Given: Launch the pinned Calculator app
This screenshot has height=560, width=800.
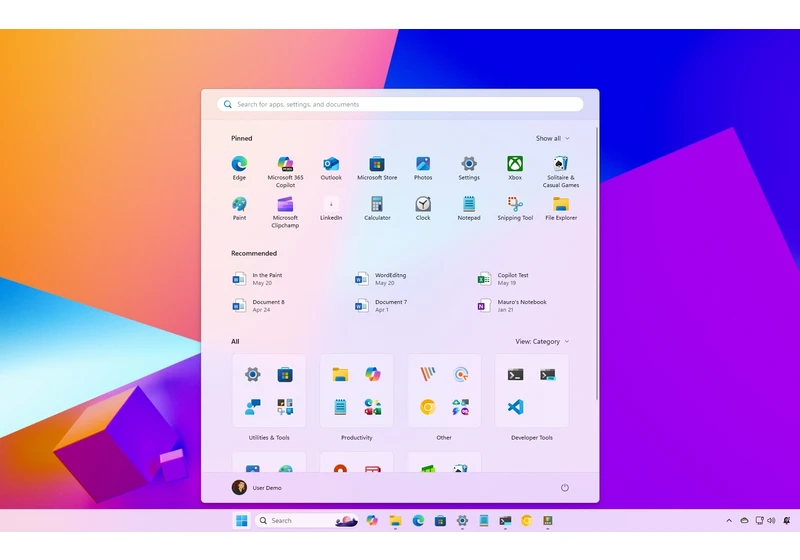Looking at the screenshot, I should [377, 208].
